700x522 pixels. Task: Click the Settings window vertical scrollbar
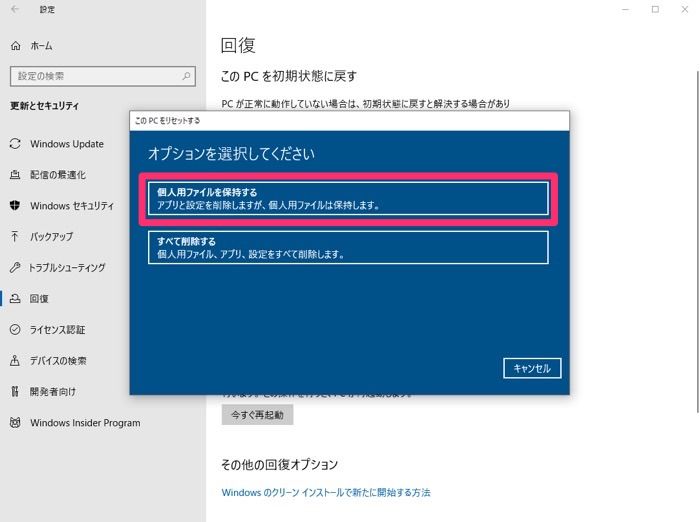pyautogui.click(x=697, y=241)
